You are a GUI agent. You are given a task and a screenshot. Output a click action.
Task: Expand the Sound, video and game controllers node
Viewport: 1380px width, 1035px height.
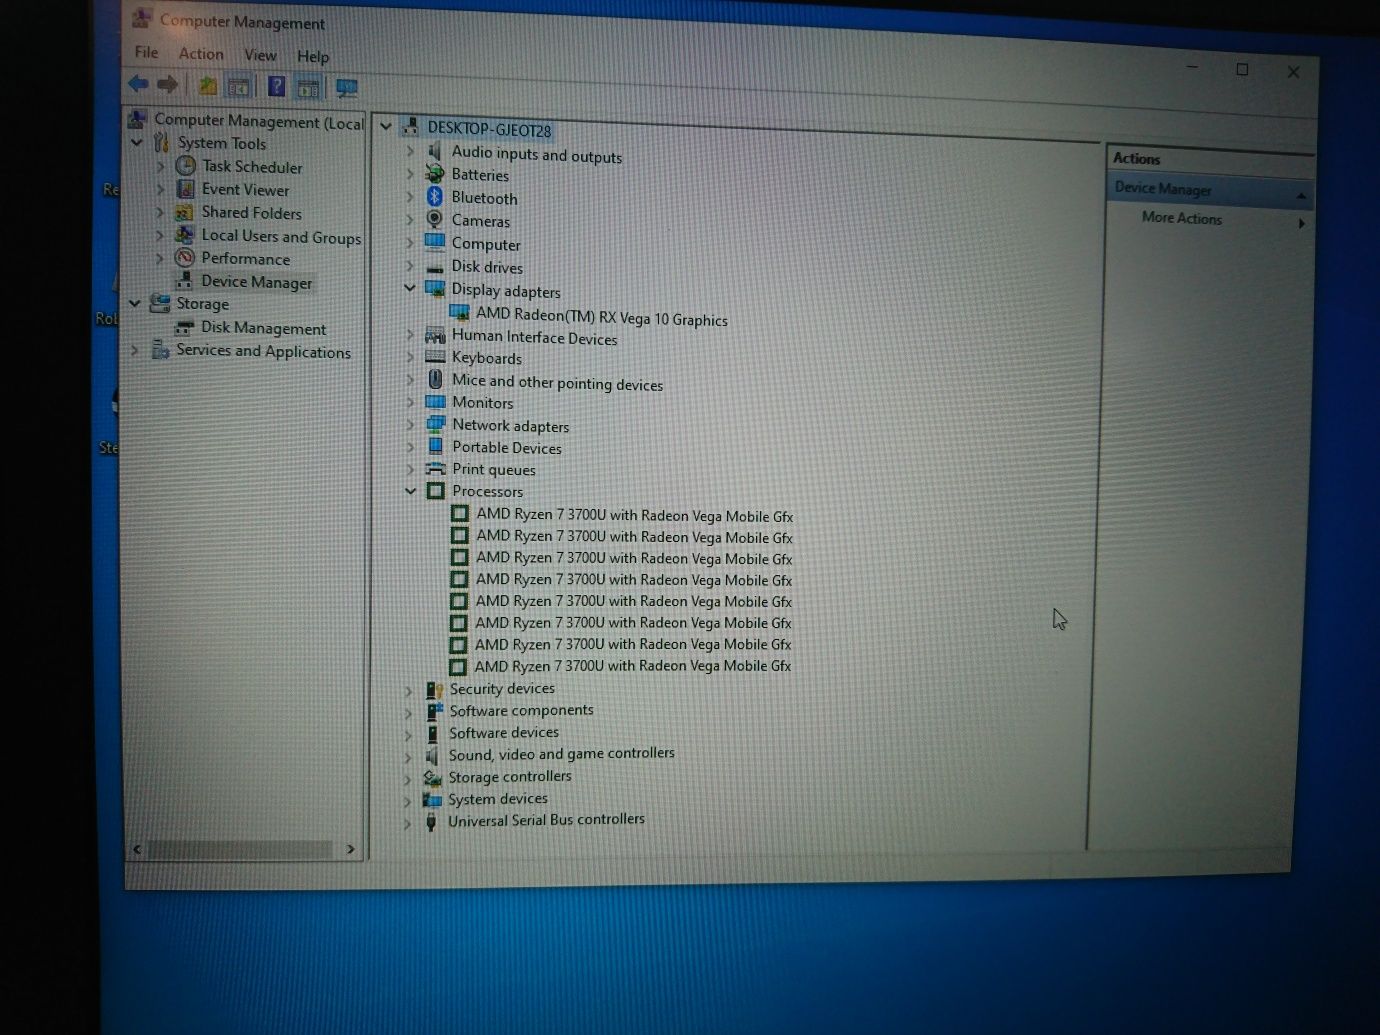pyautogui.click(x=408, y=757)
